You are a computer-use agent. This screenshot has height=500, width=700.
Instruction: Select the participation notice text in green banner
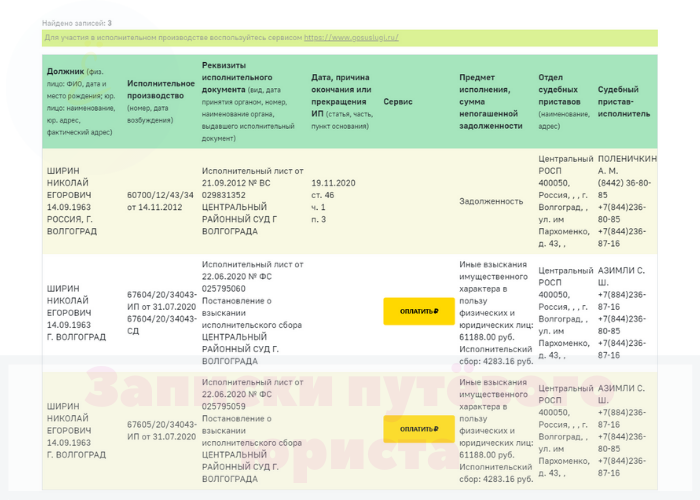[x=221, y=38]
